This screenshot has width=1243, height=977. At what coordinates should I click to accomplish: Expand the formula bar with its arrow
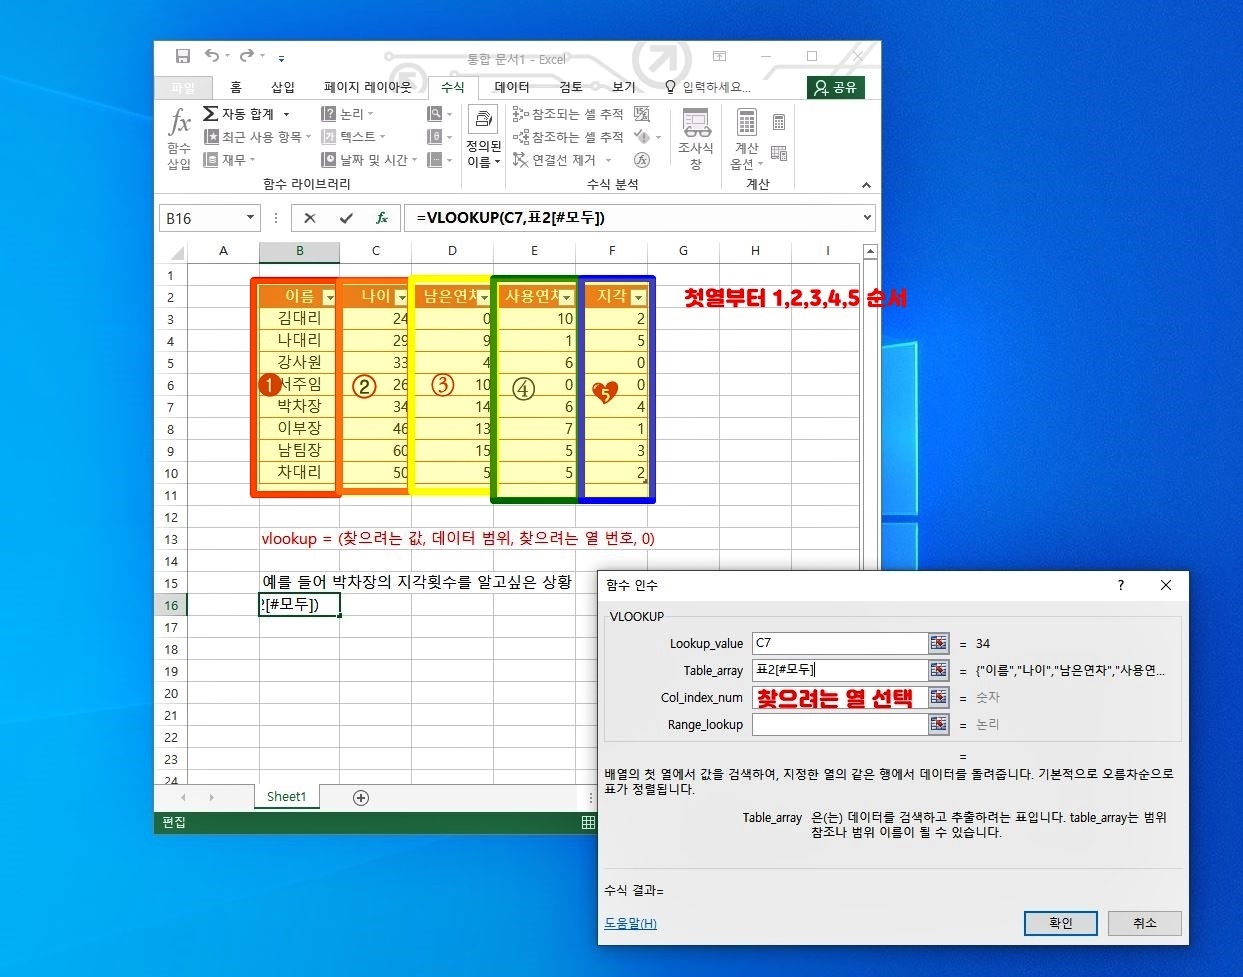(867, 217)
